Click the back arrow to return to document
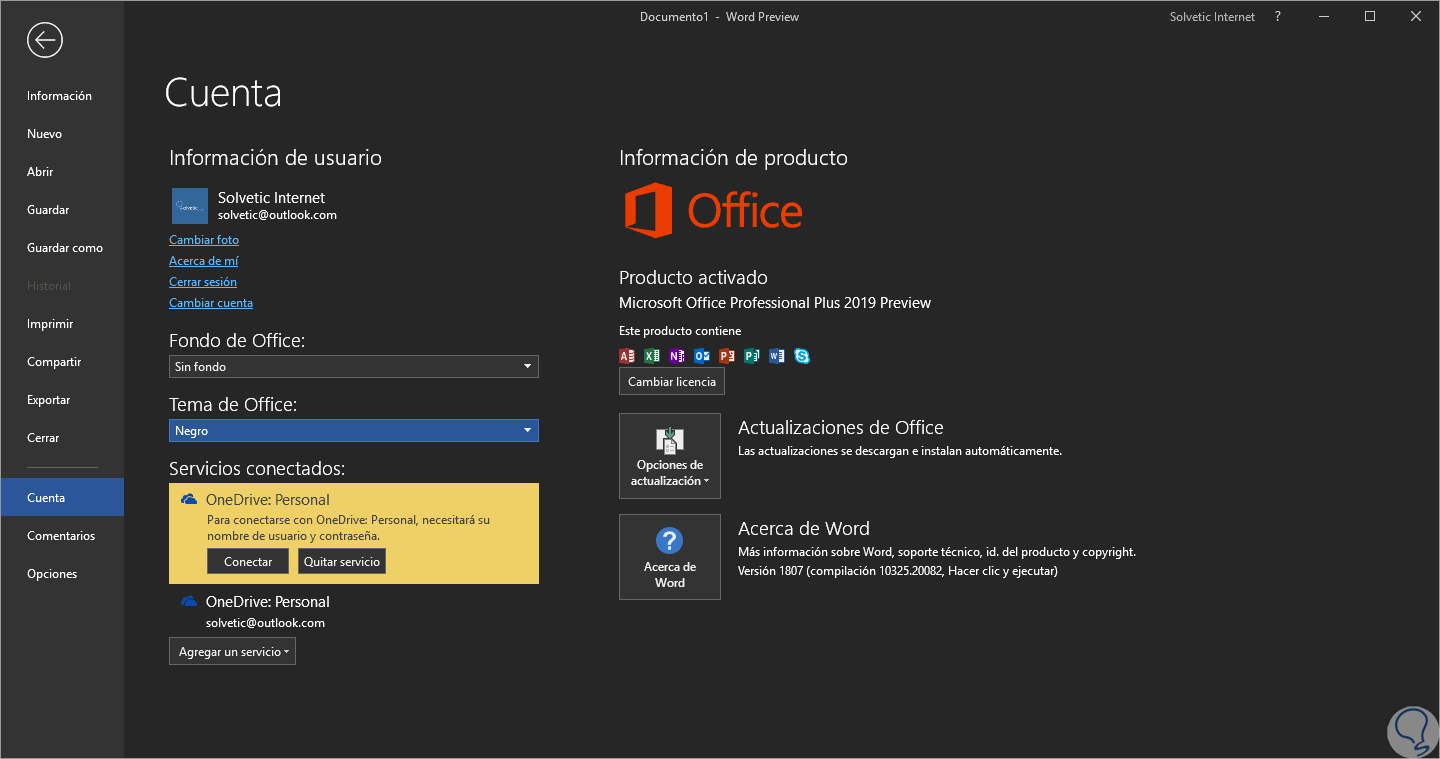This screenshot has height=759, width=1440. point(45,40)
